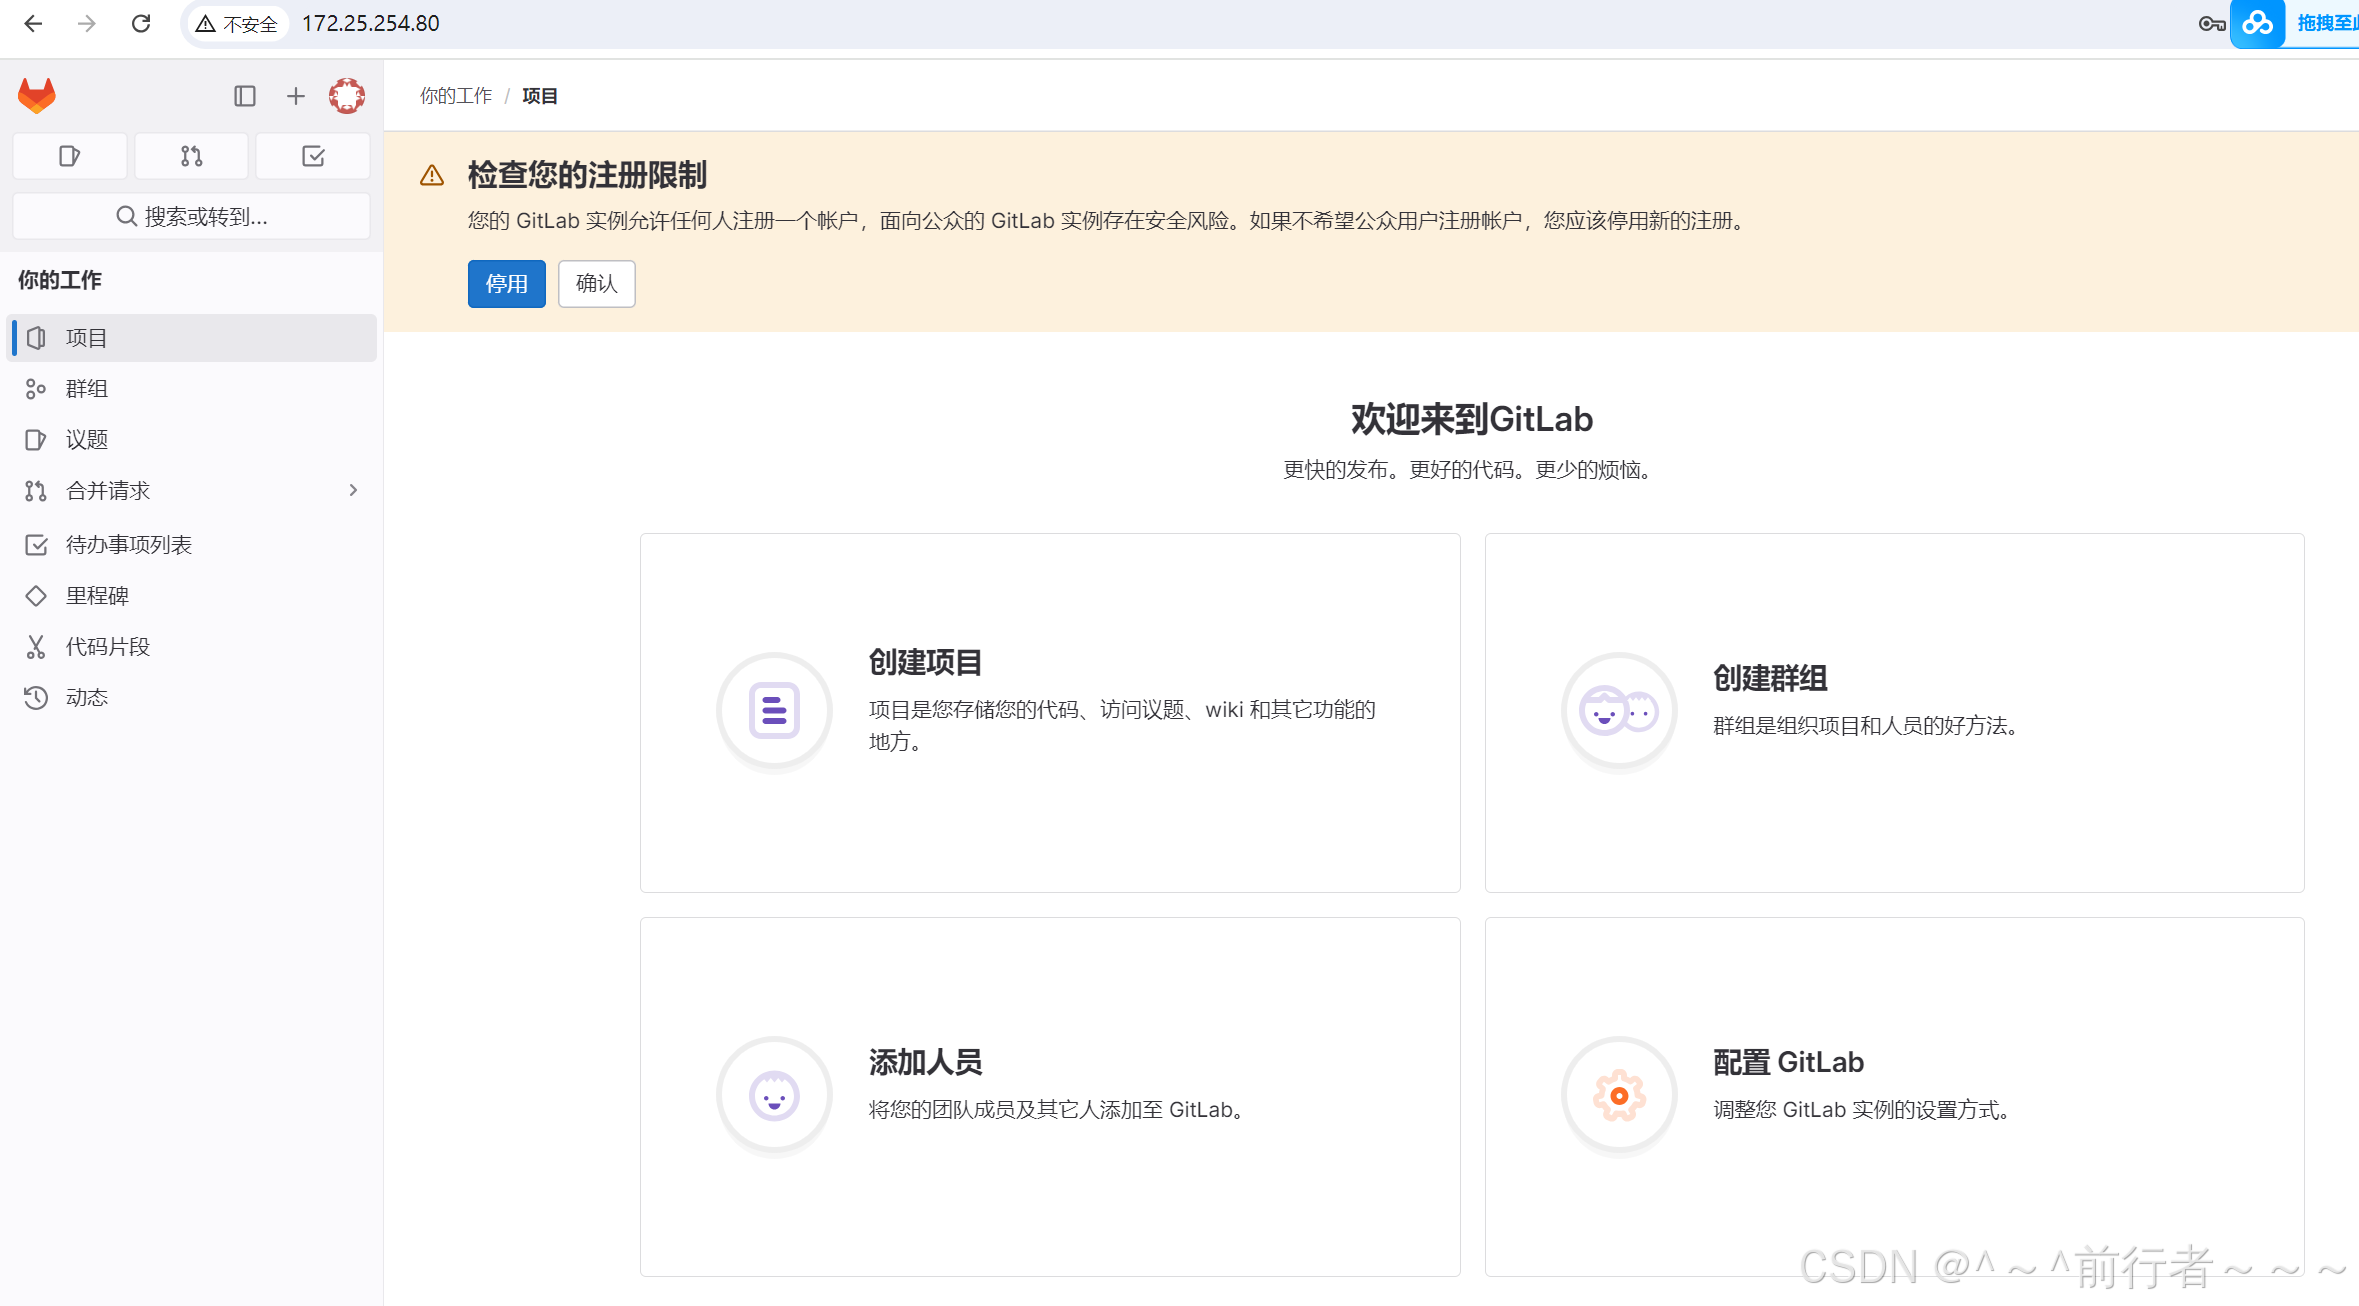Click the warning triangle in the banner
Screen dimensions: 2359x1306
click(432, 176)
